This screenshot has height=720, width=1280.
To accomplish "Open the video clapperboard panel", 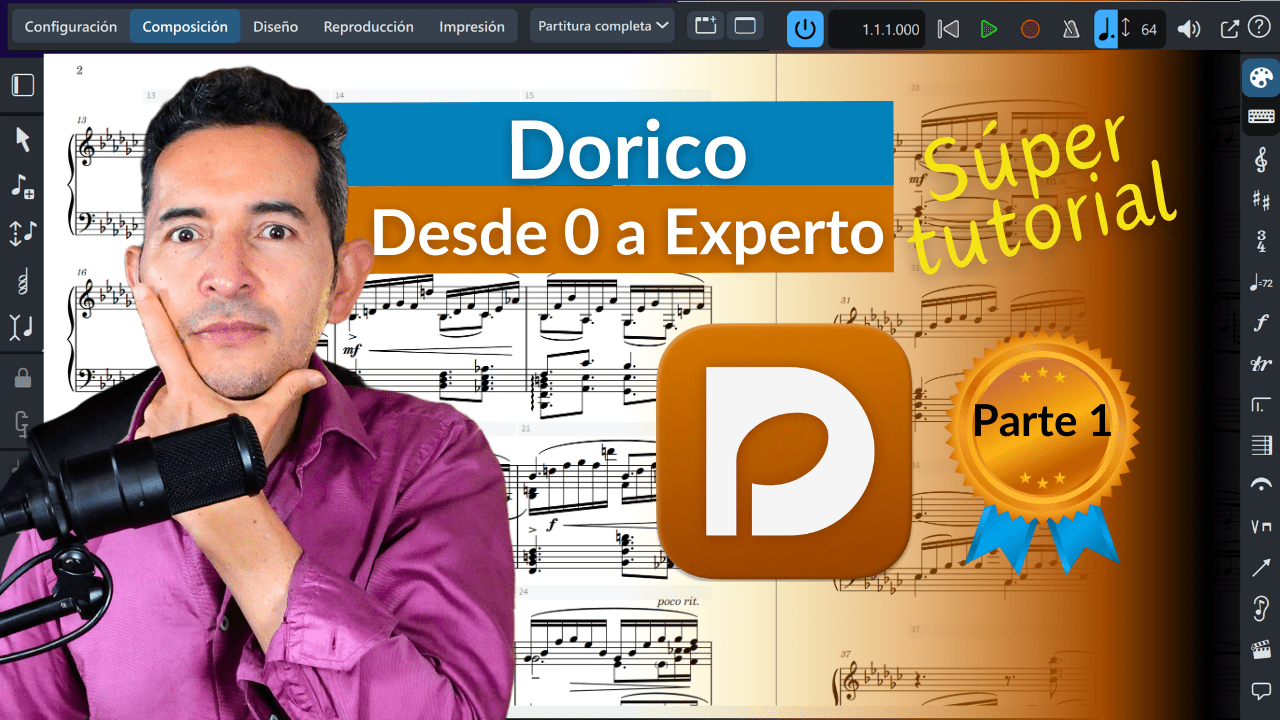I will tap(1261, 650).
